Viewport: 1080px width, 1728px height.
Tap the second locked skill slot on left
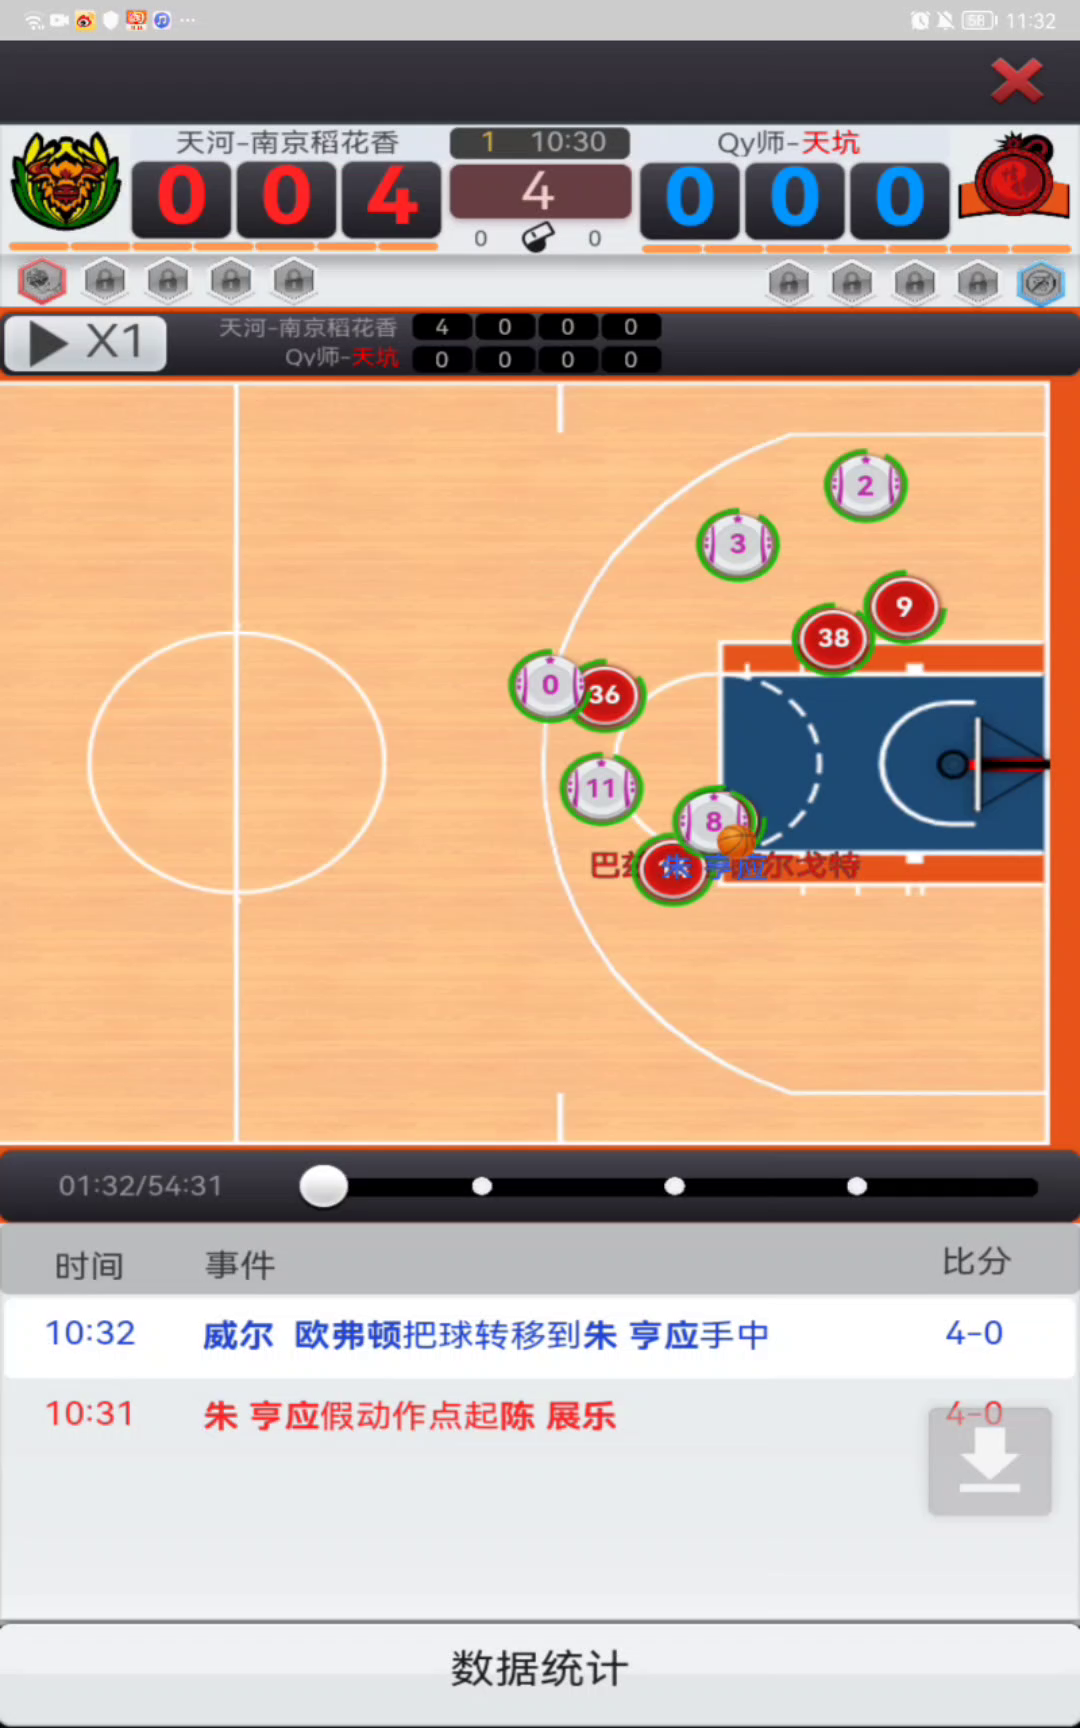(x=168, y=281)
